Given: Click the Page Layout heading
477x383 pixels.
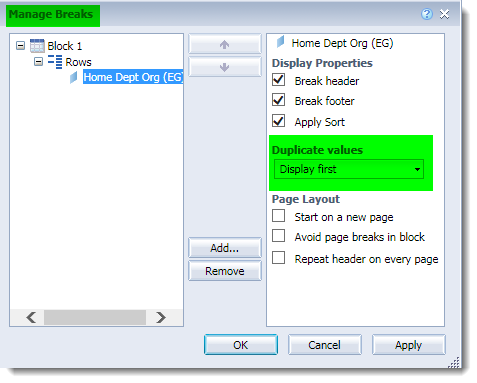Looking at the screenshot, I should click(306, 199).
